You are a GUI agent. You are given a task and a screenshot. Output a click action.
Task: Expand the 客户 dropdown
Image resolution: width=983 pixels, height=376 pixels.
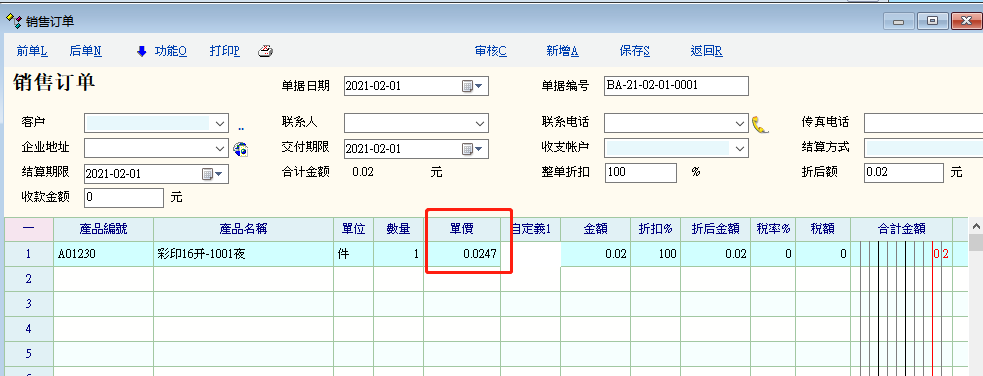coord(220,123)
